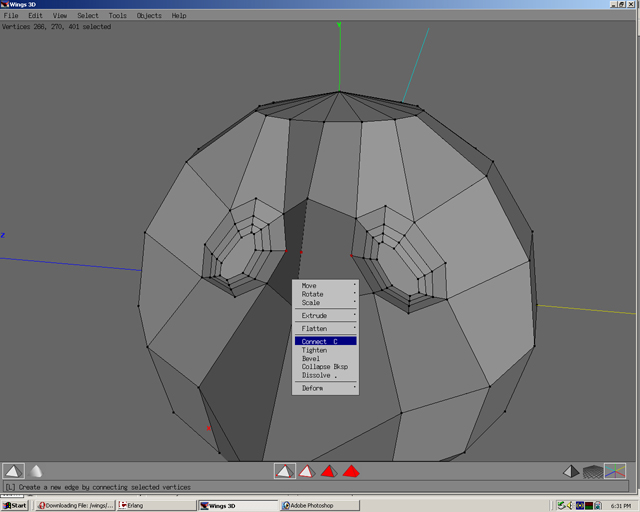The width and height of the screenshot is (640, 512).
Task: Open the File menu
Action: coord(11,16)
